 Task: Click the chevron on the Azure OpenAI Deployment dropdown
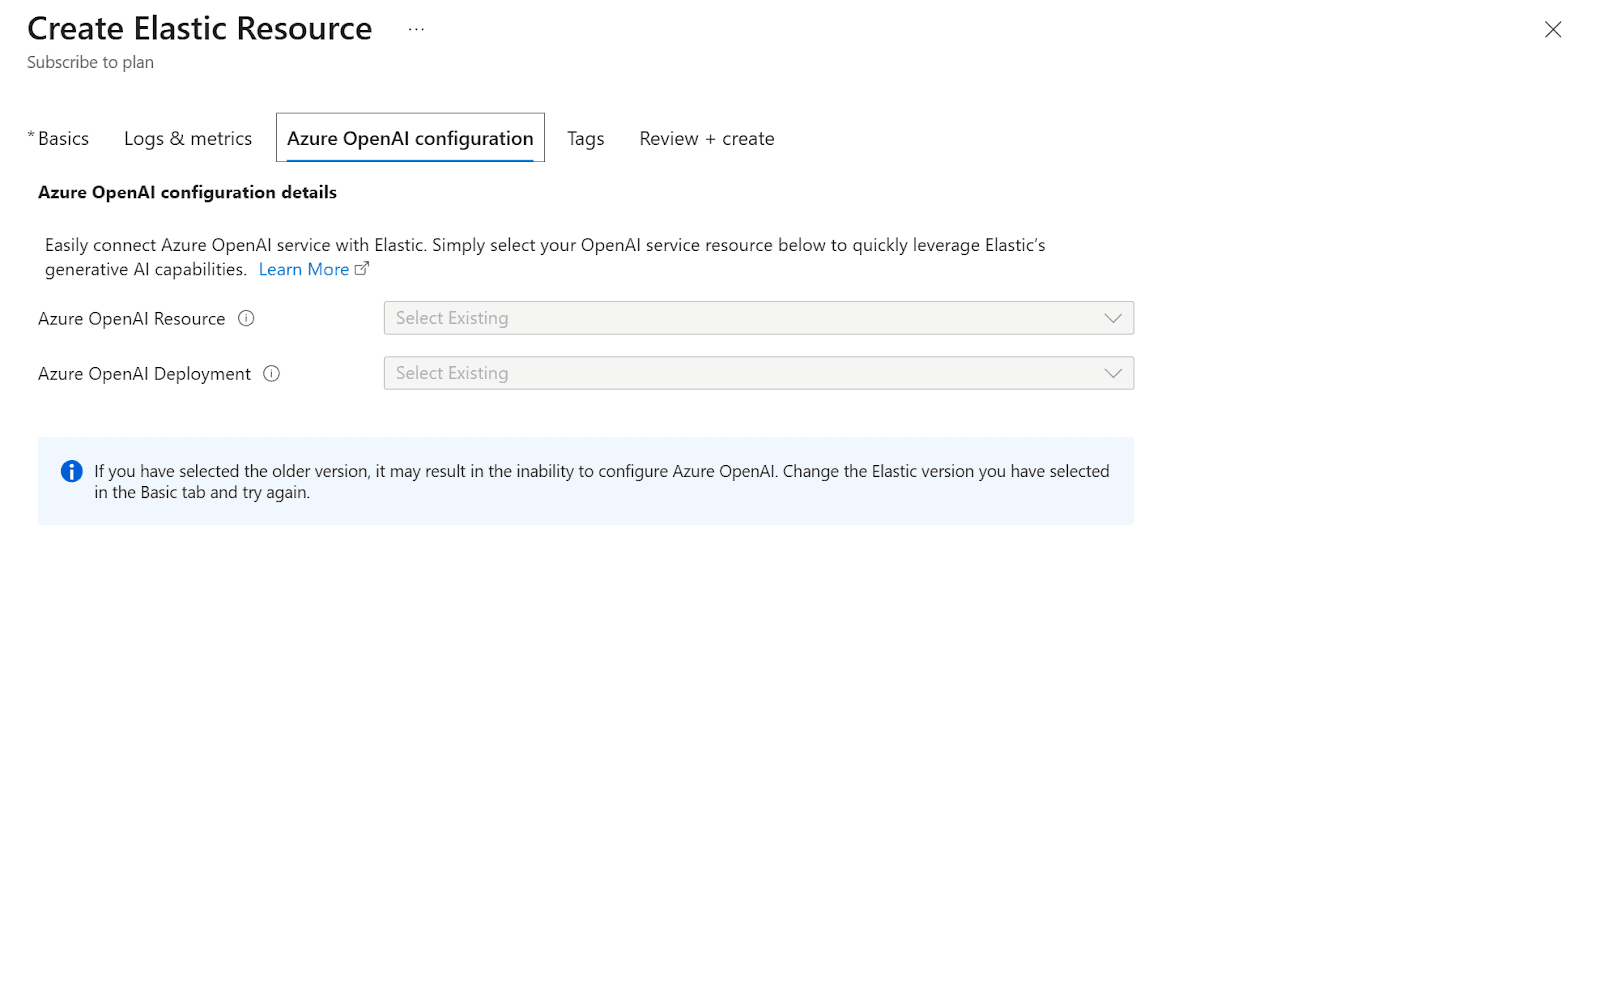coord(1113,373)
